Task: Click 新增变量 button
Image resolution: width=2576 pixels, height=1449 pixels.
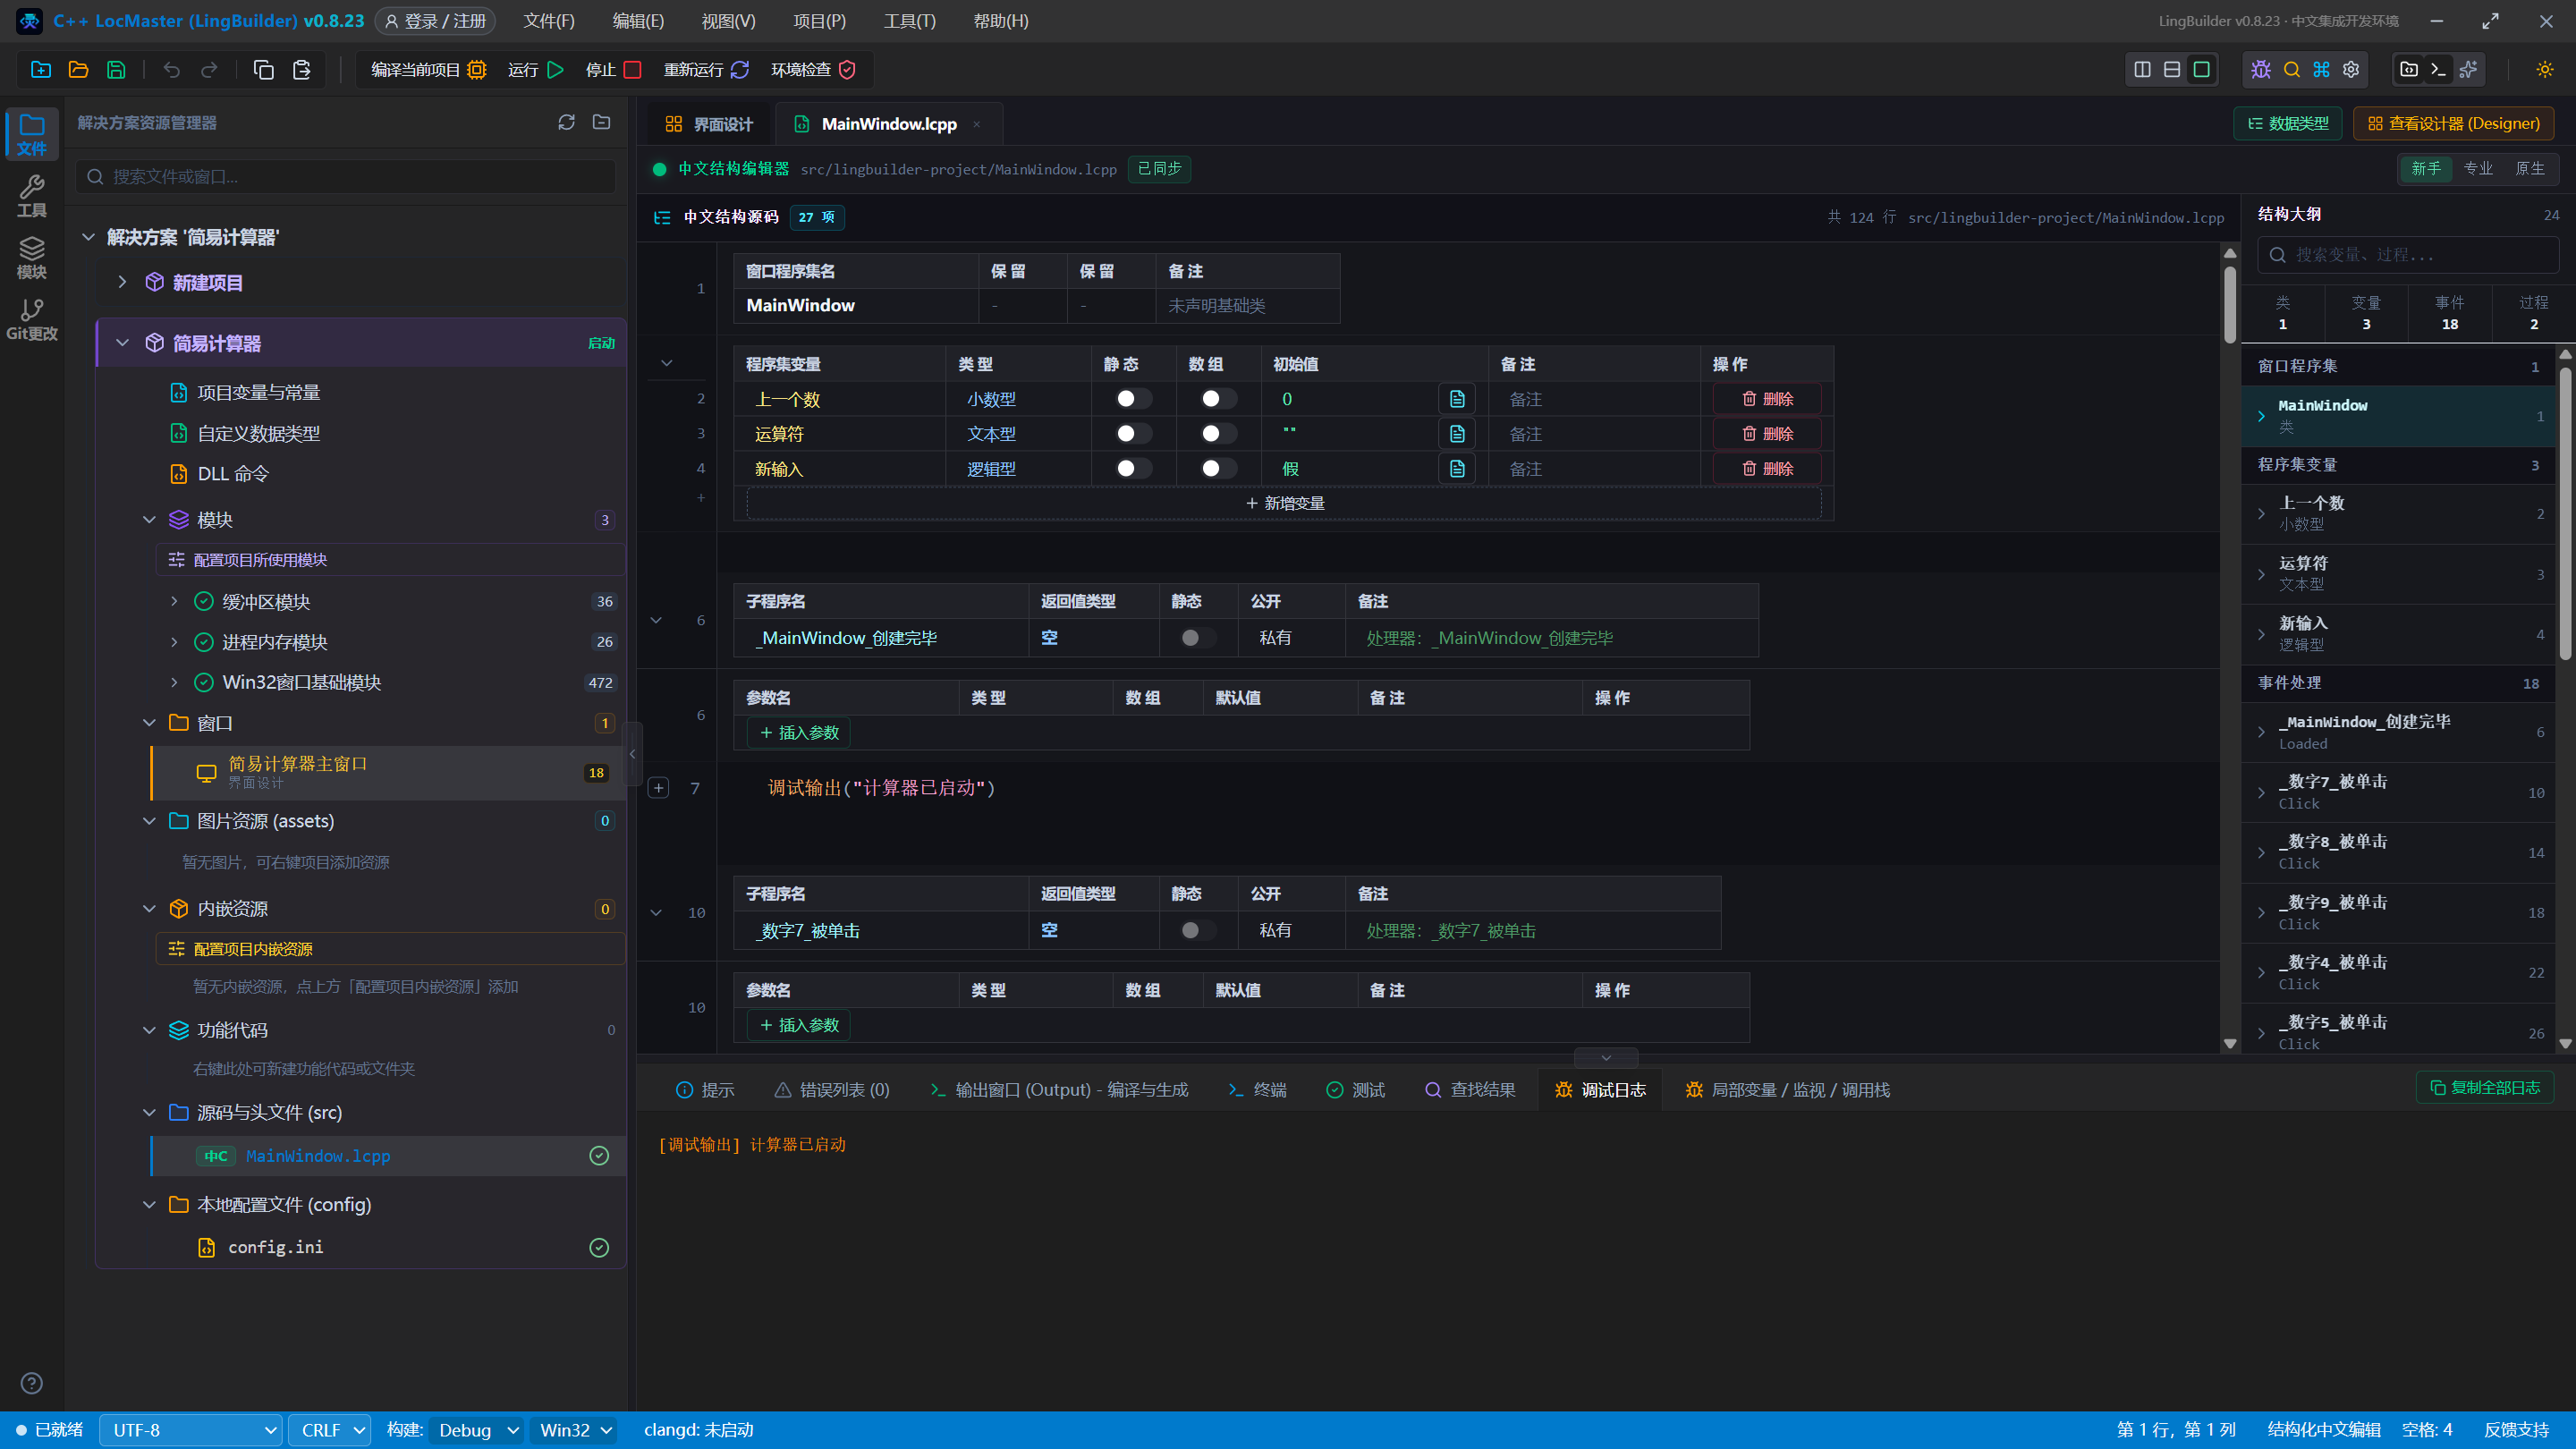Action: [x=1284, y=503]
